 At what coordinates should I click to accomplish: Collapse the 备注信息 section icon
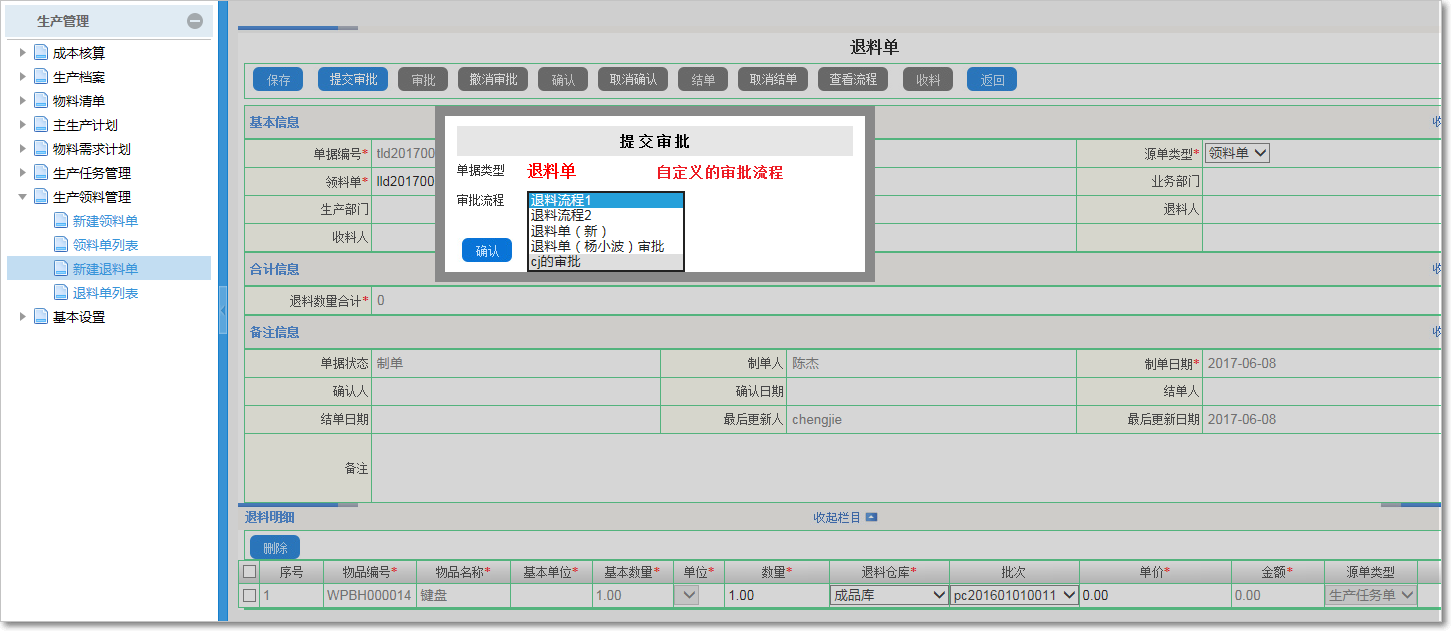pos(1436,331)
